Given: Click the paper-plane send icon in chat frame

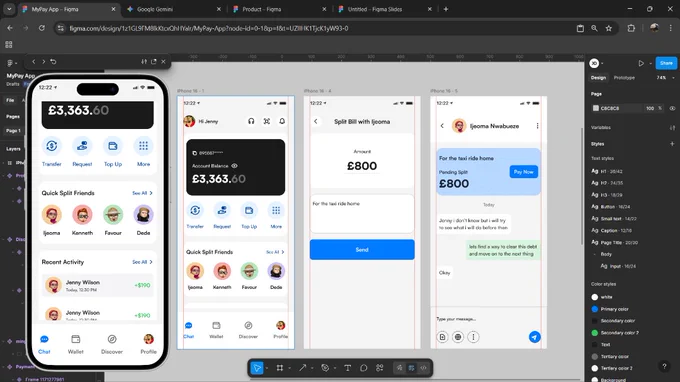Looking at the screenshot, I should (x=534, y=337).
